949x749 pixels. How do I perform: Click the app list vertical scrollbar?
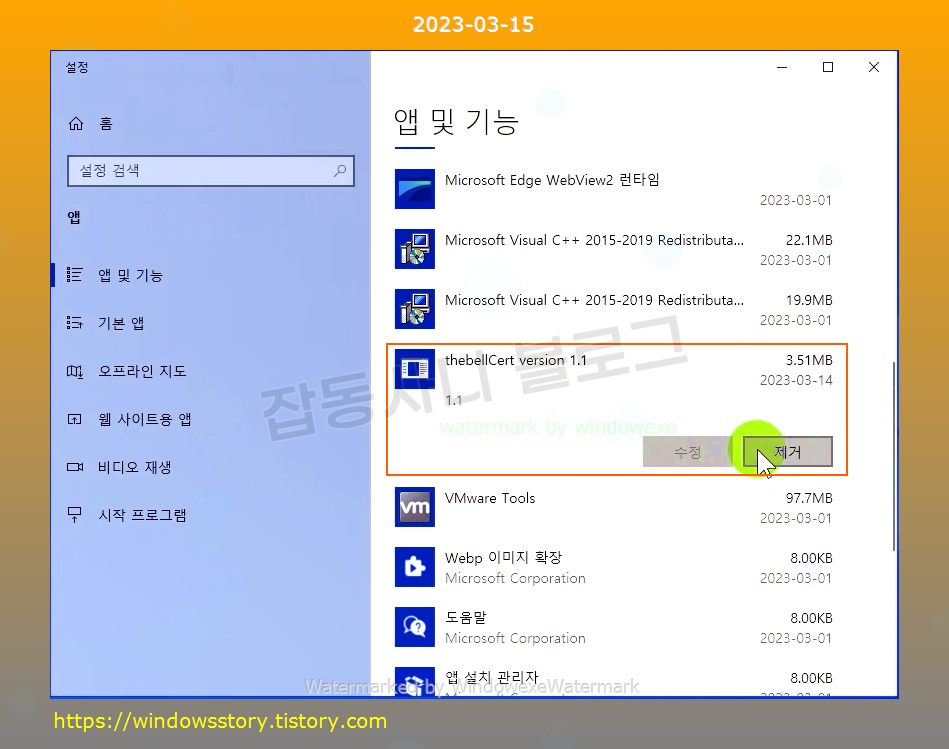[x=894, y=456]
